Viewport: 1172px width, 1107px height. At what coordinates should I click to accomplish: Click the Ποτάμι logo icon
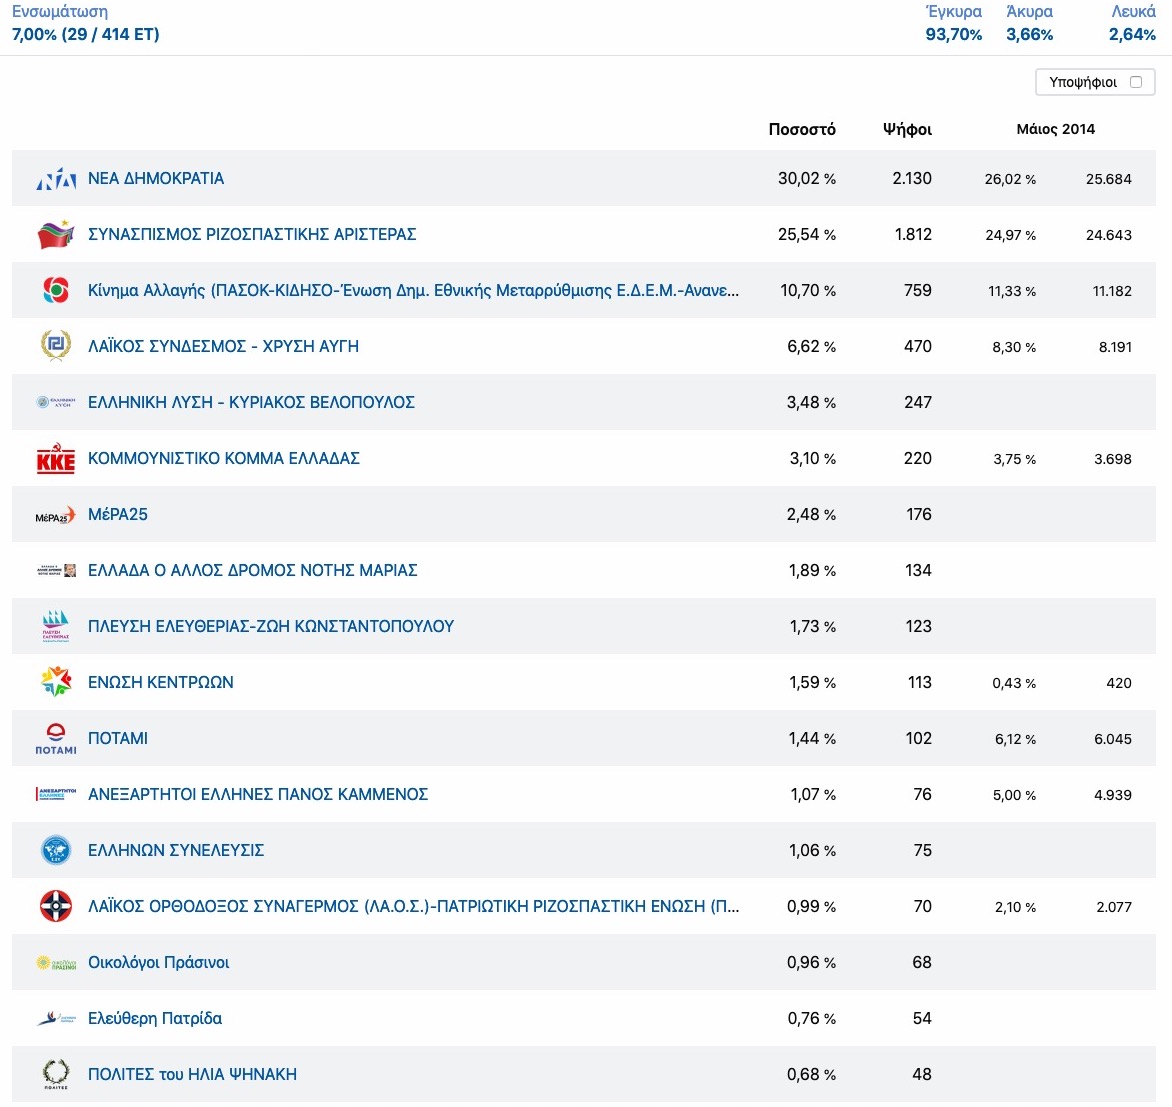click(56, 738)
